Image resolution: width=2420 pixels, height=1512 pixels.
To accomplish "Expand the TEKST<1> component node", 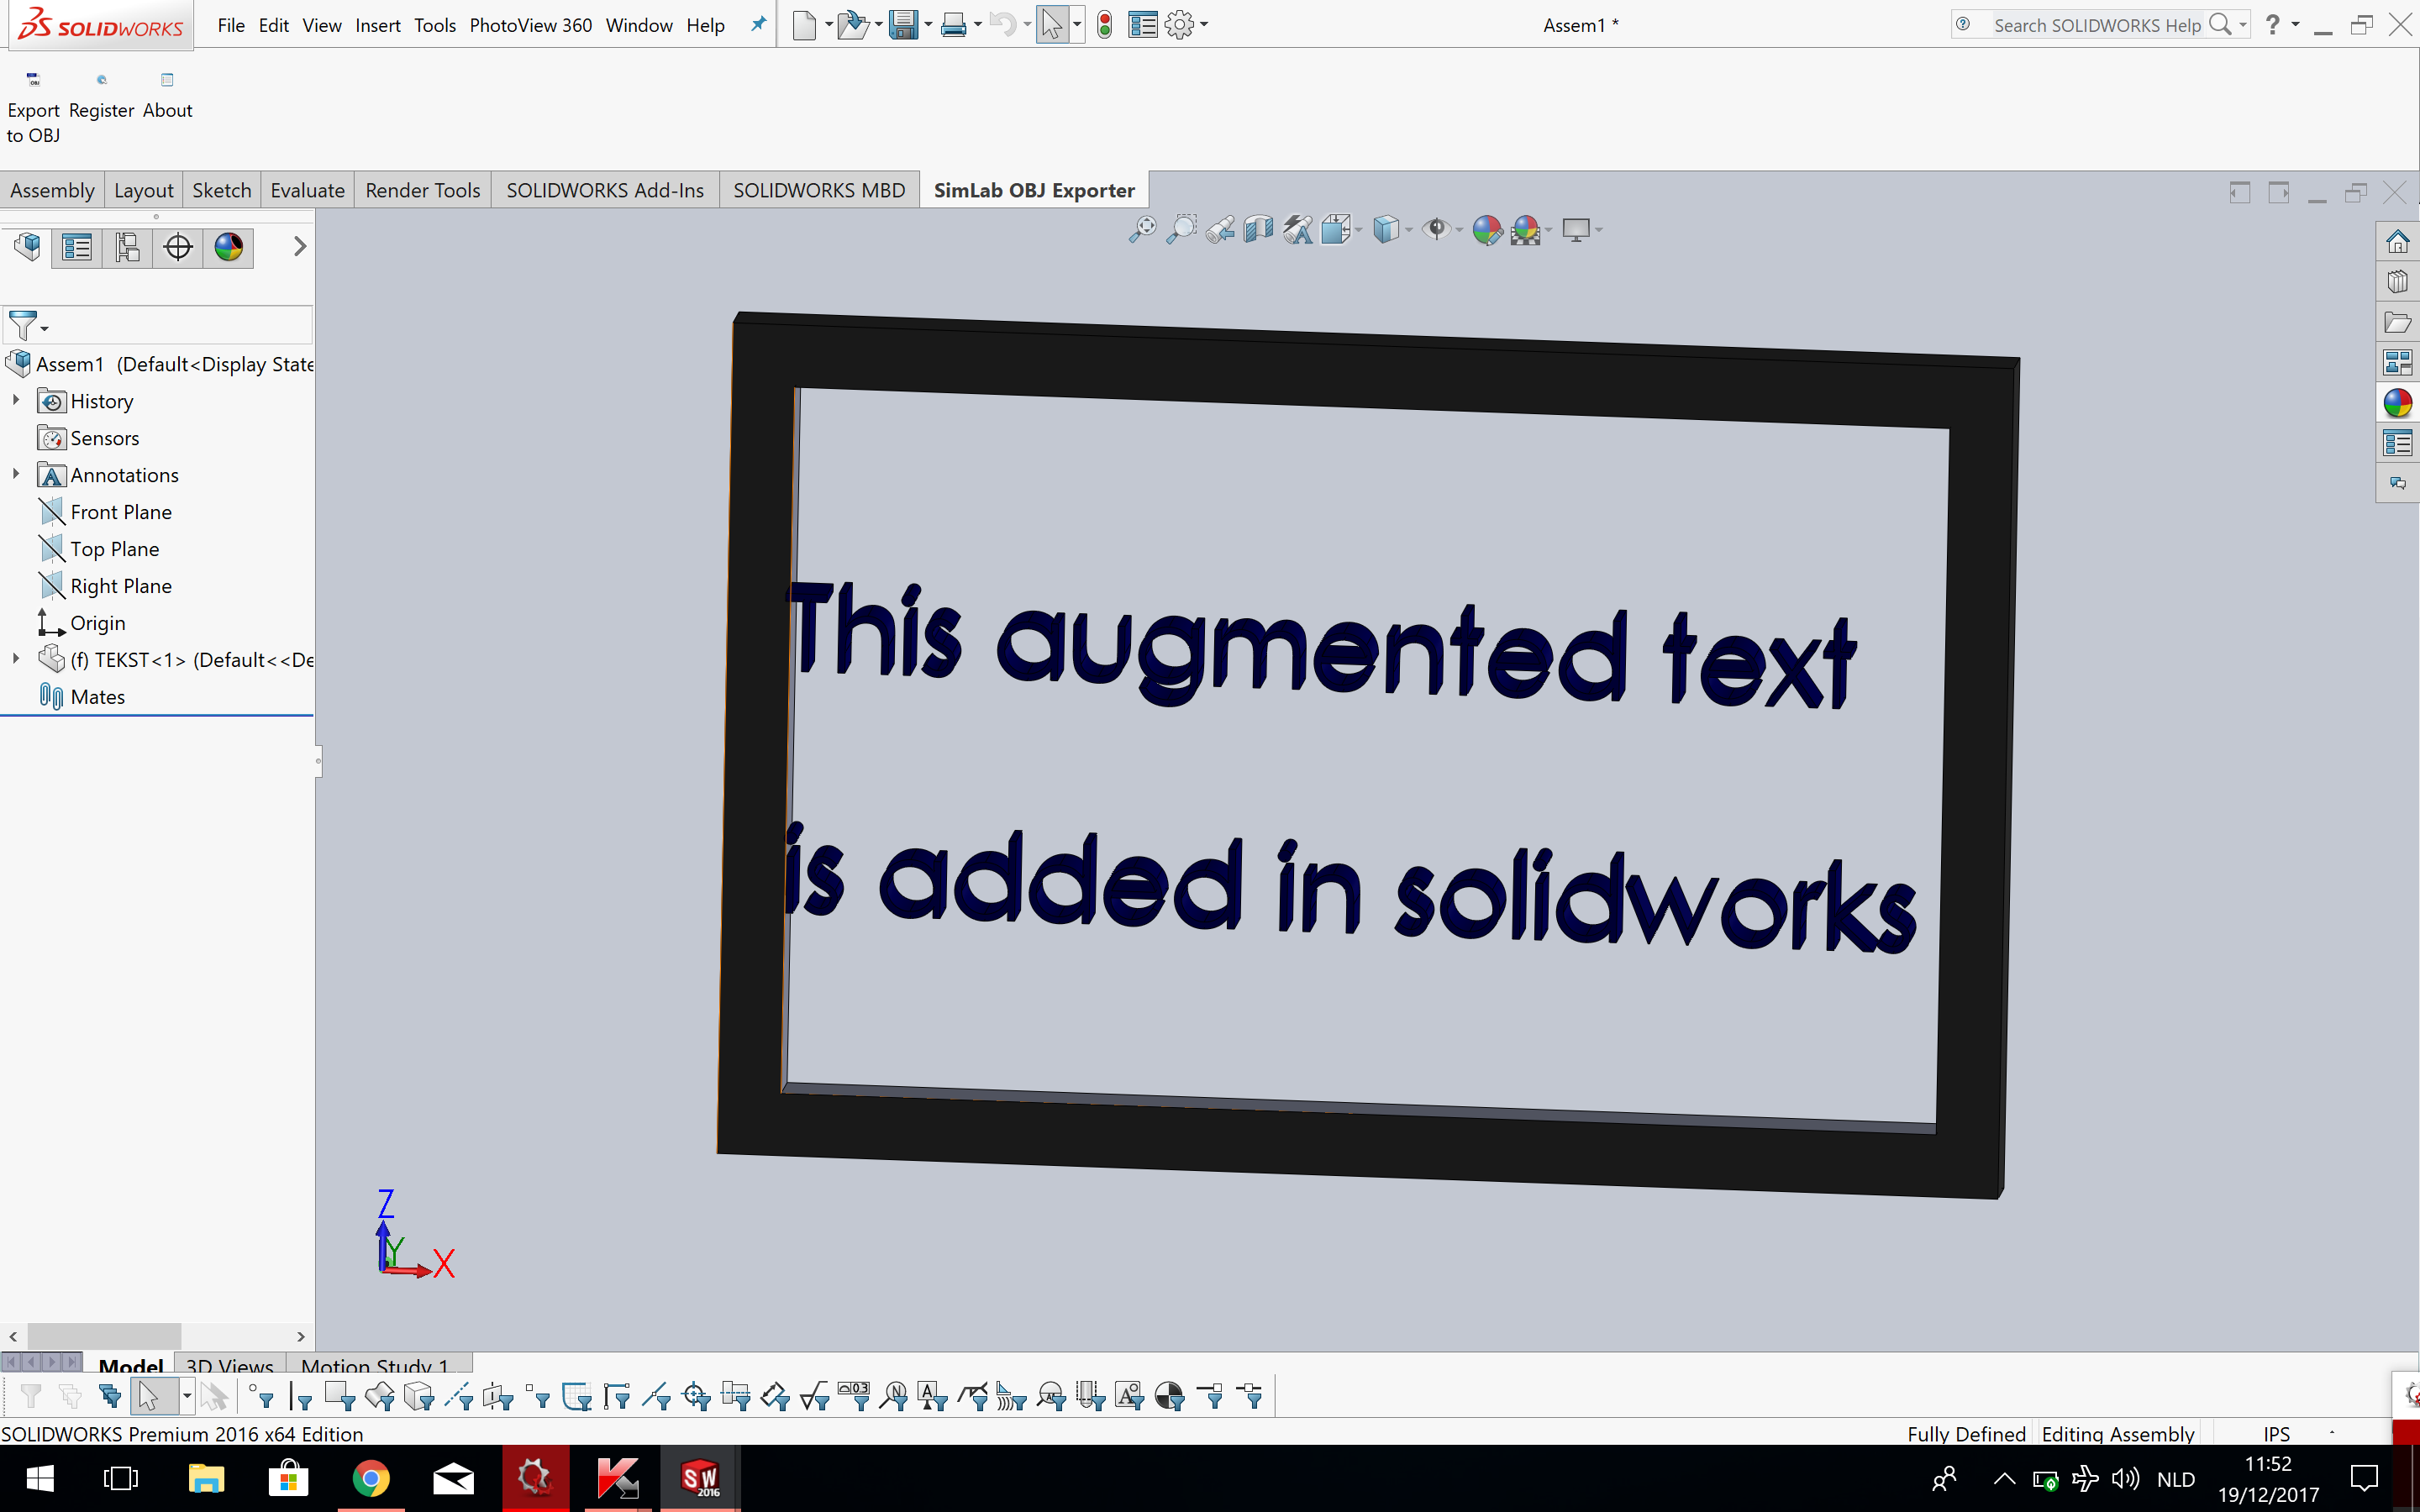I will click(16, 659).
